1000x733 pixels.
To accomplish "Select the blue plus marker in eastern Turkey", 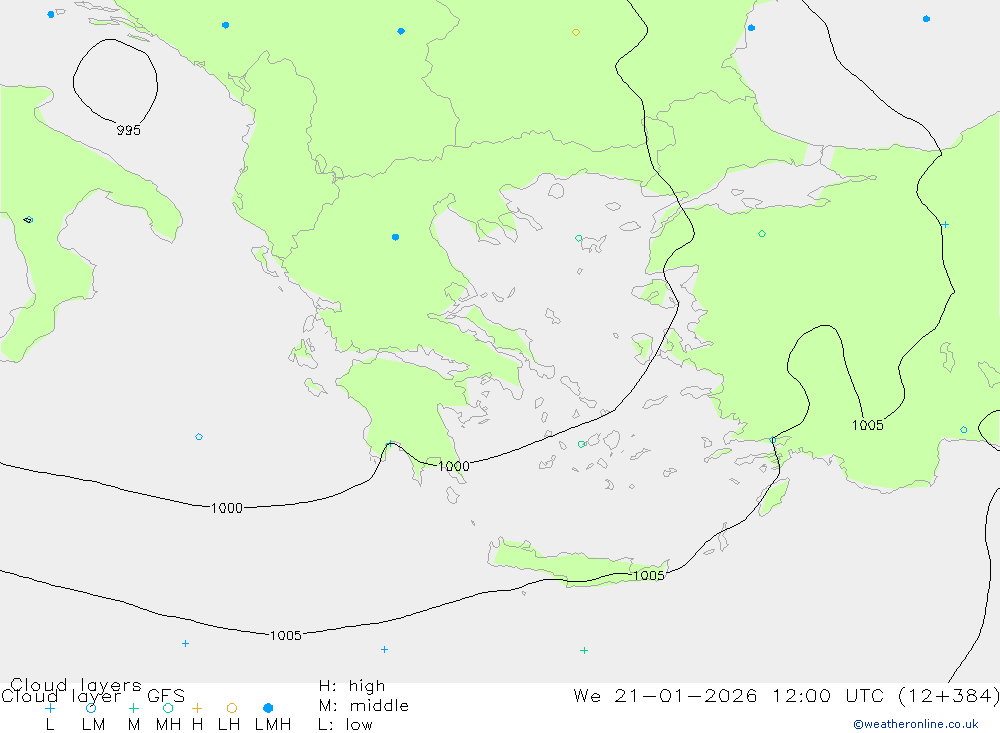I will pos(945,225).
